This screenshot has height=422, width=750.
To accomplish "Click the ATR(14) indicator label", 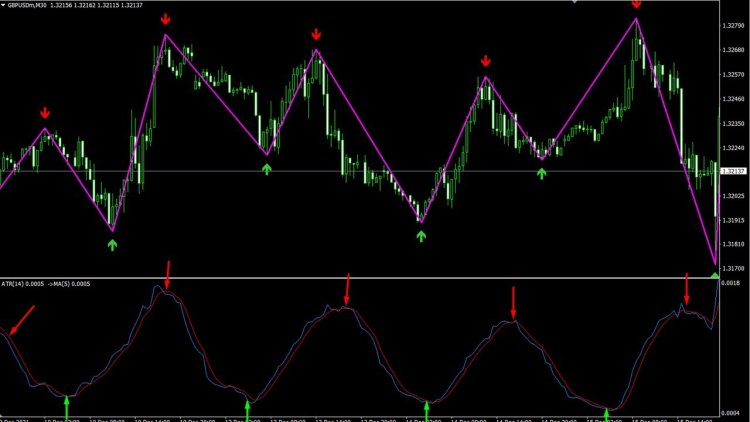I will click(x=22, y=284).
